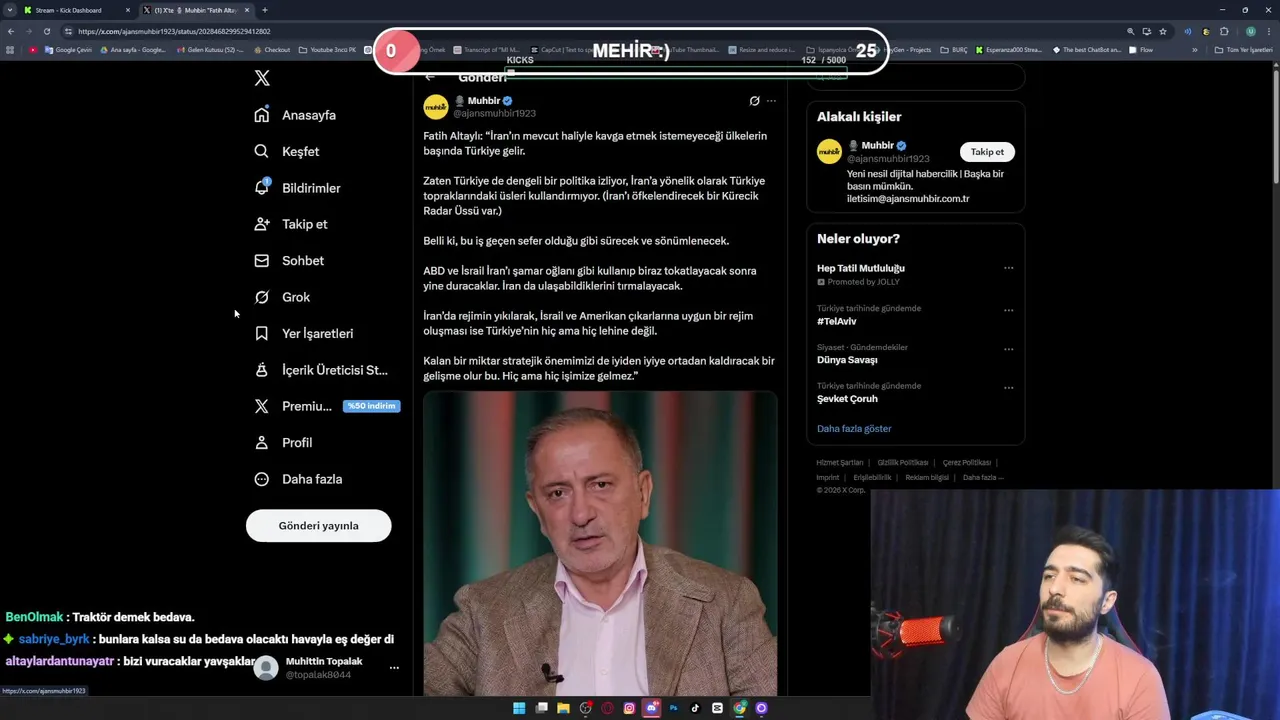Image resolution: width=1280 pixels, height=720 pixels.
Task: Open Hizmet Şartları footer link
Action: (x=839, y=463)
